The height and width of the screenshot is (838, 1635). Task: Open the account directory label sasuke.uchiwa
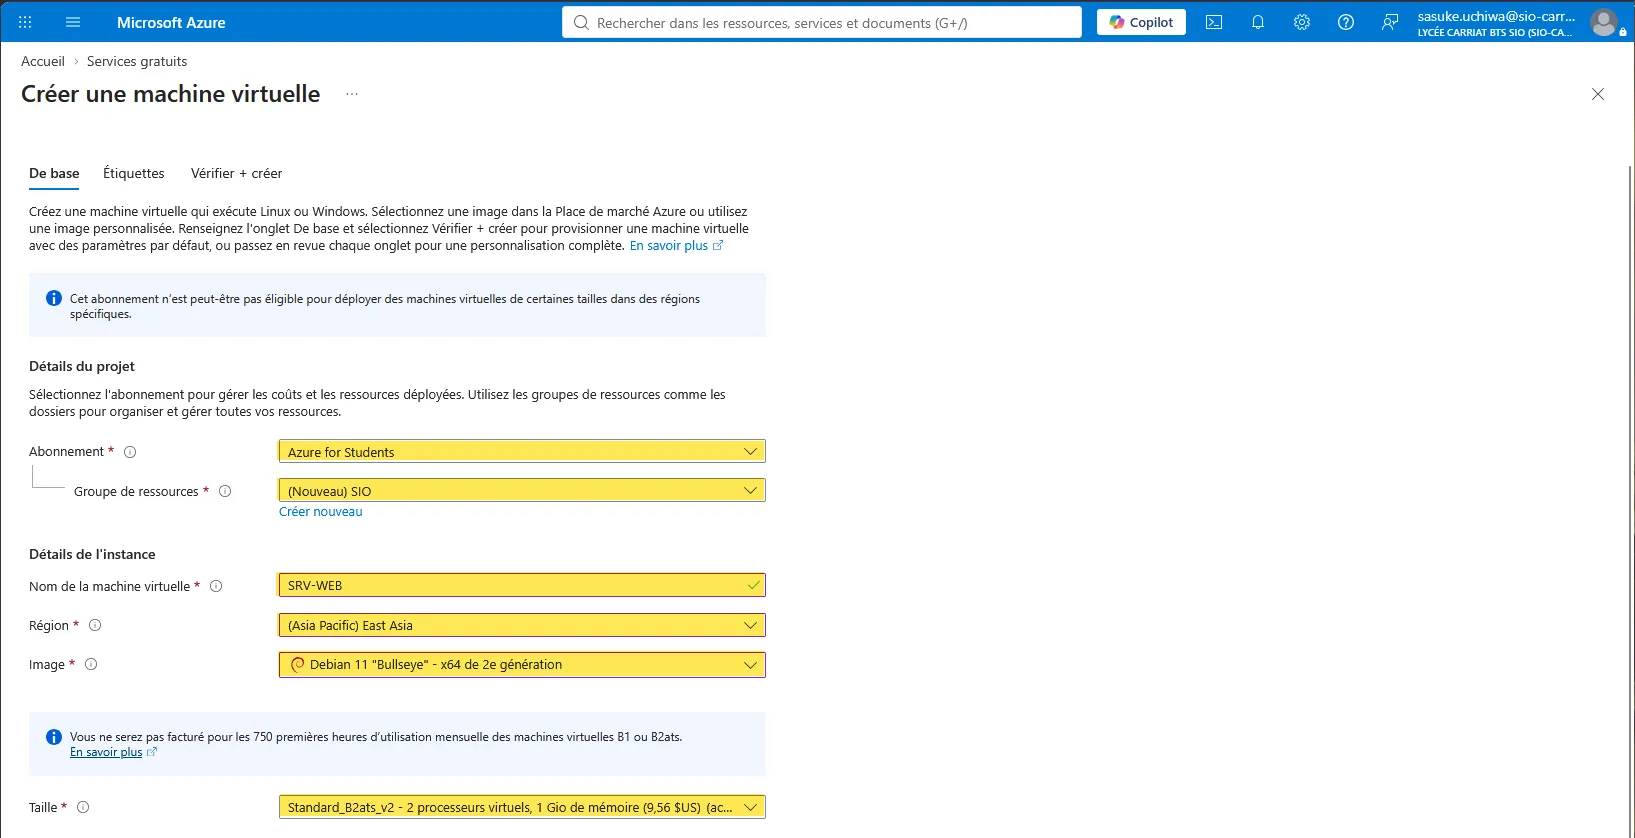(x=1496, y=23)
